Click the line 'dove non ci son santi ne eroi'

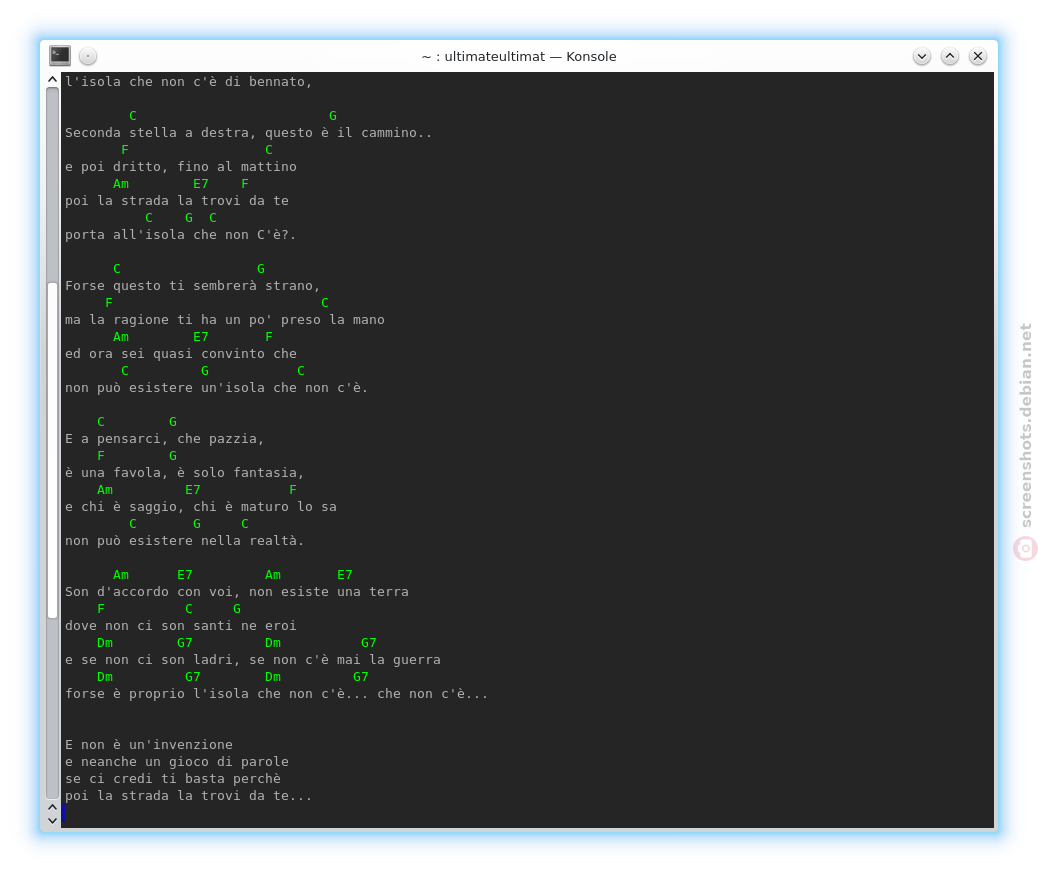coord(181,625)
